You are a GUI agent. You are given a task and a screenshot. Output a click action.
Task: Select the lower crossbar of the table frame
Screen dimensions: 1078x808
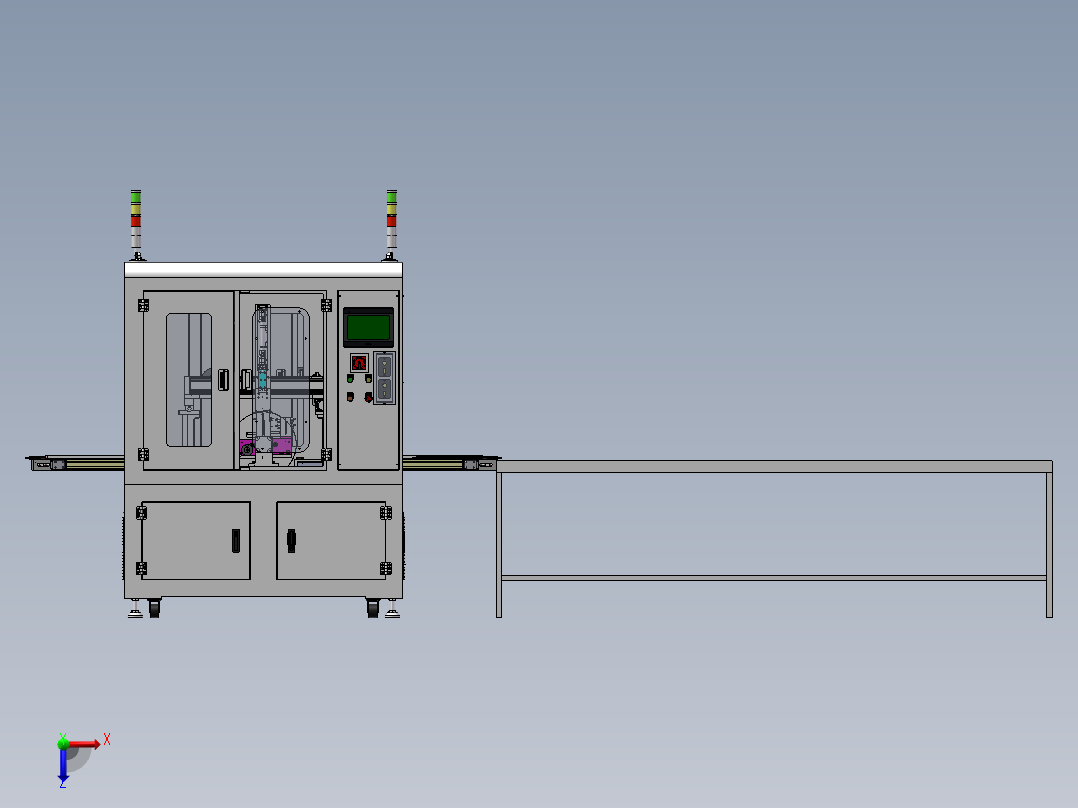(774, 578)
